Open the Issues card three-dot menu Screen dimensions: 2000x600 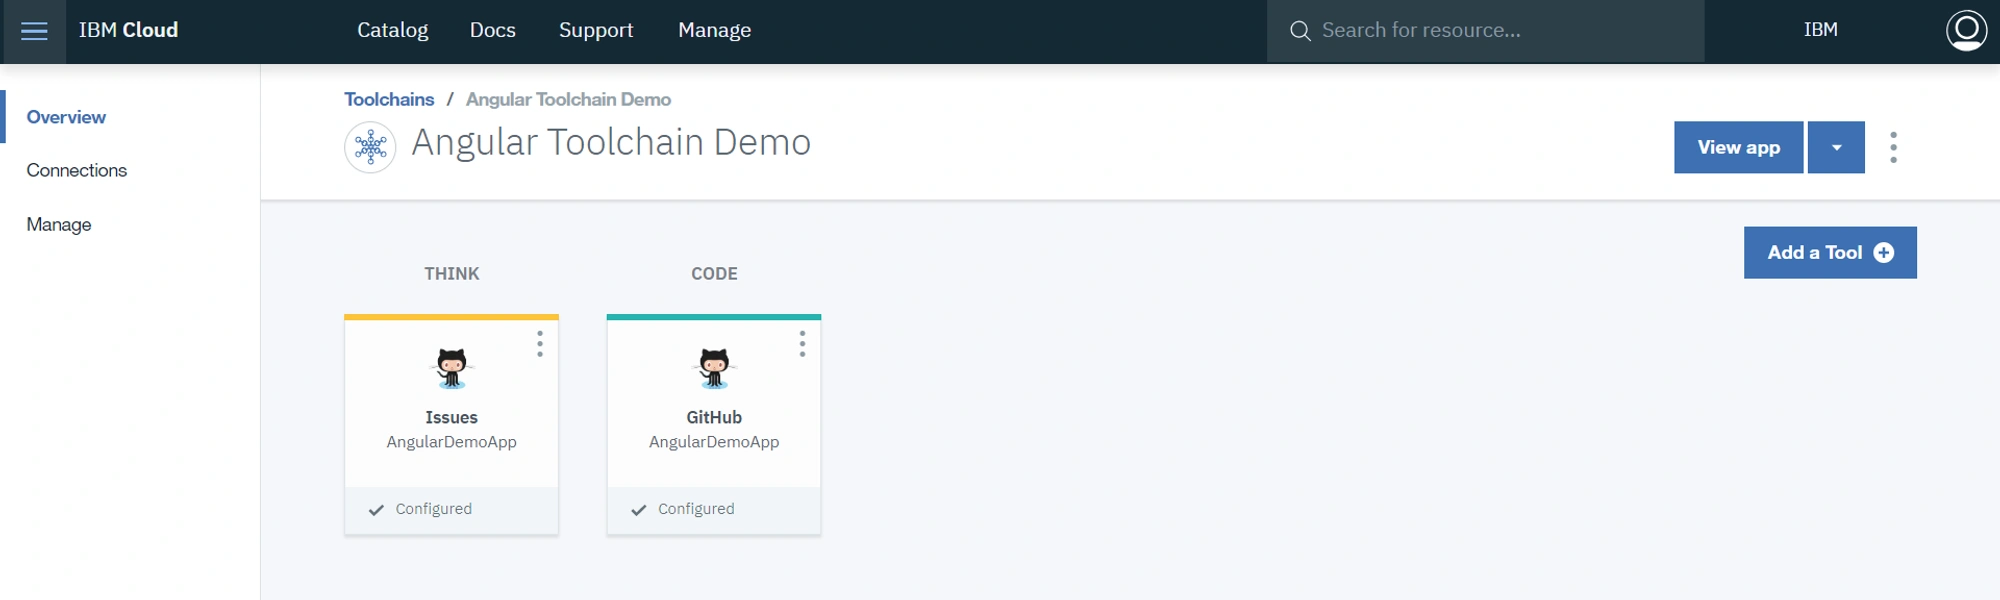click(x=540, y=344)
